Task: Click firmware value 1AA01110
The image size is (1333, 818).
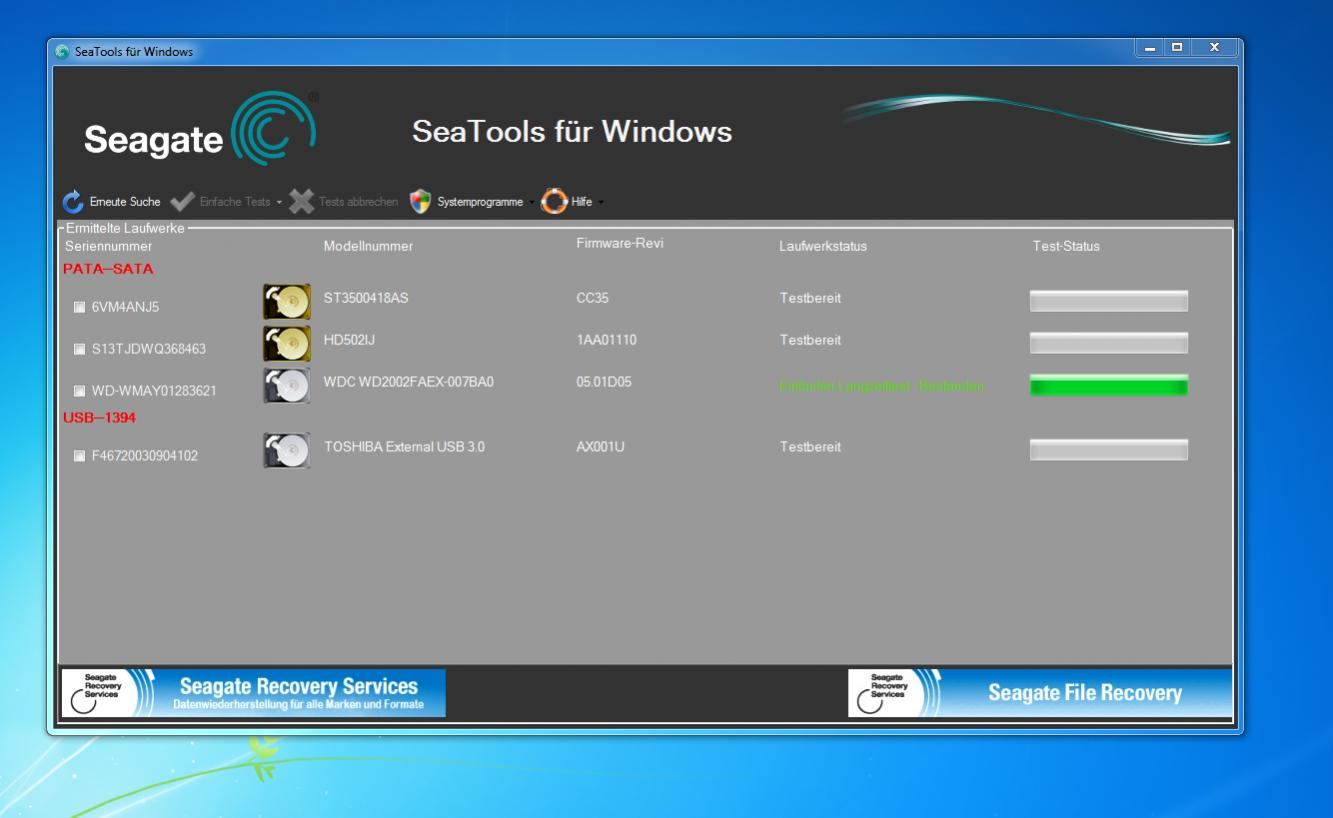Action: (x=606, y=340)
